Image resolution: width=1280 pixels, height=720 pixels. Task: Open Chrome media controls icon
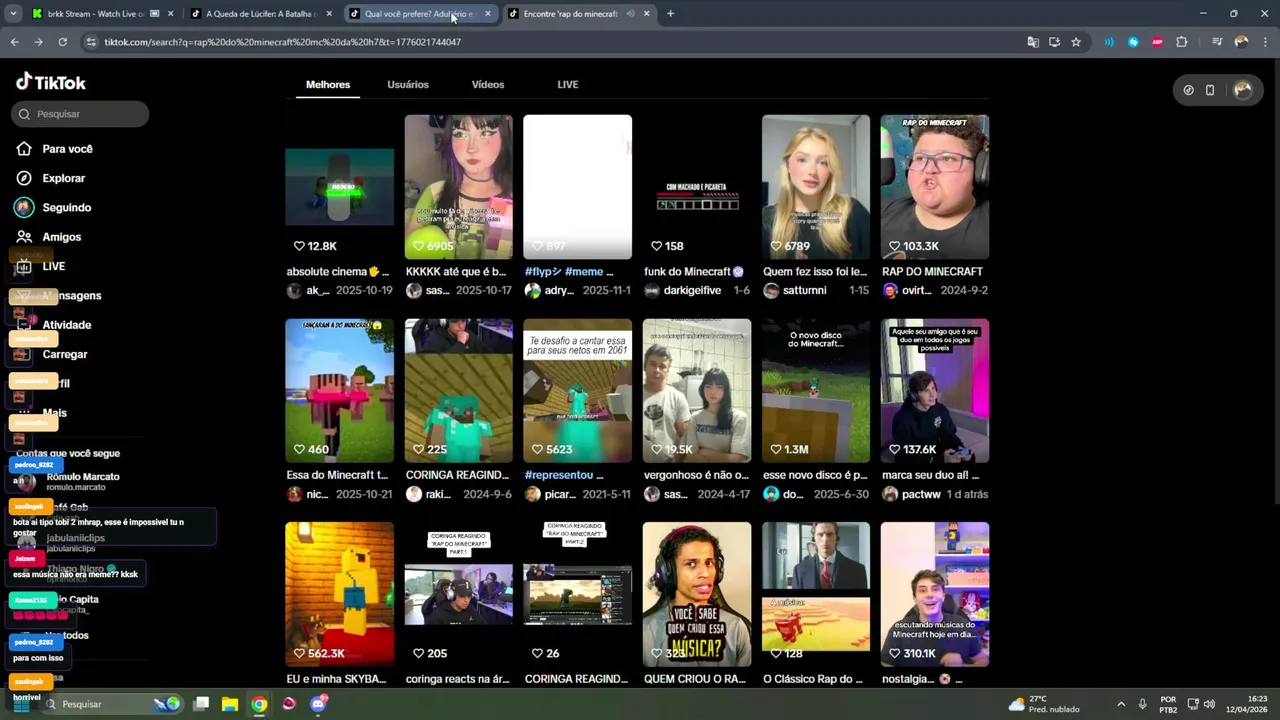[x=1217, y=42]
